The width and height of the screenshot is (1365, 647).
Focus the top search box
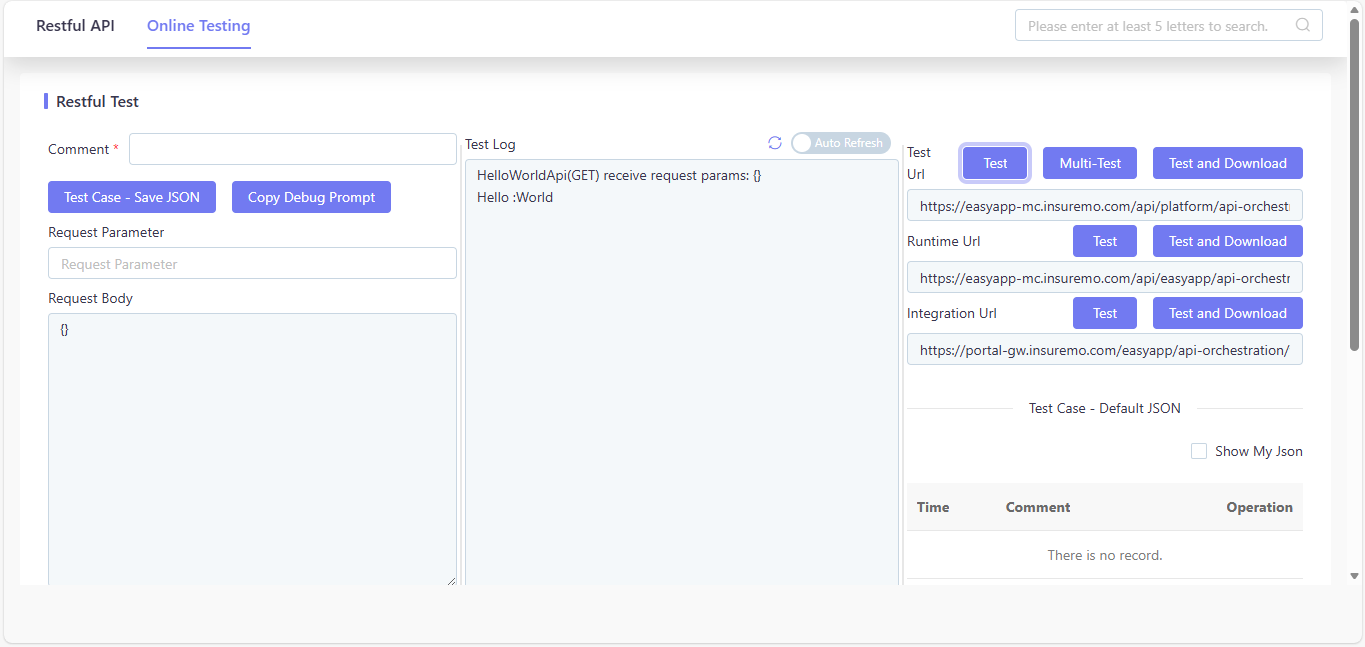click(x=1168, y=26)
